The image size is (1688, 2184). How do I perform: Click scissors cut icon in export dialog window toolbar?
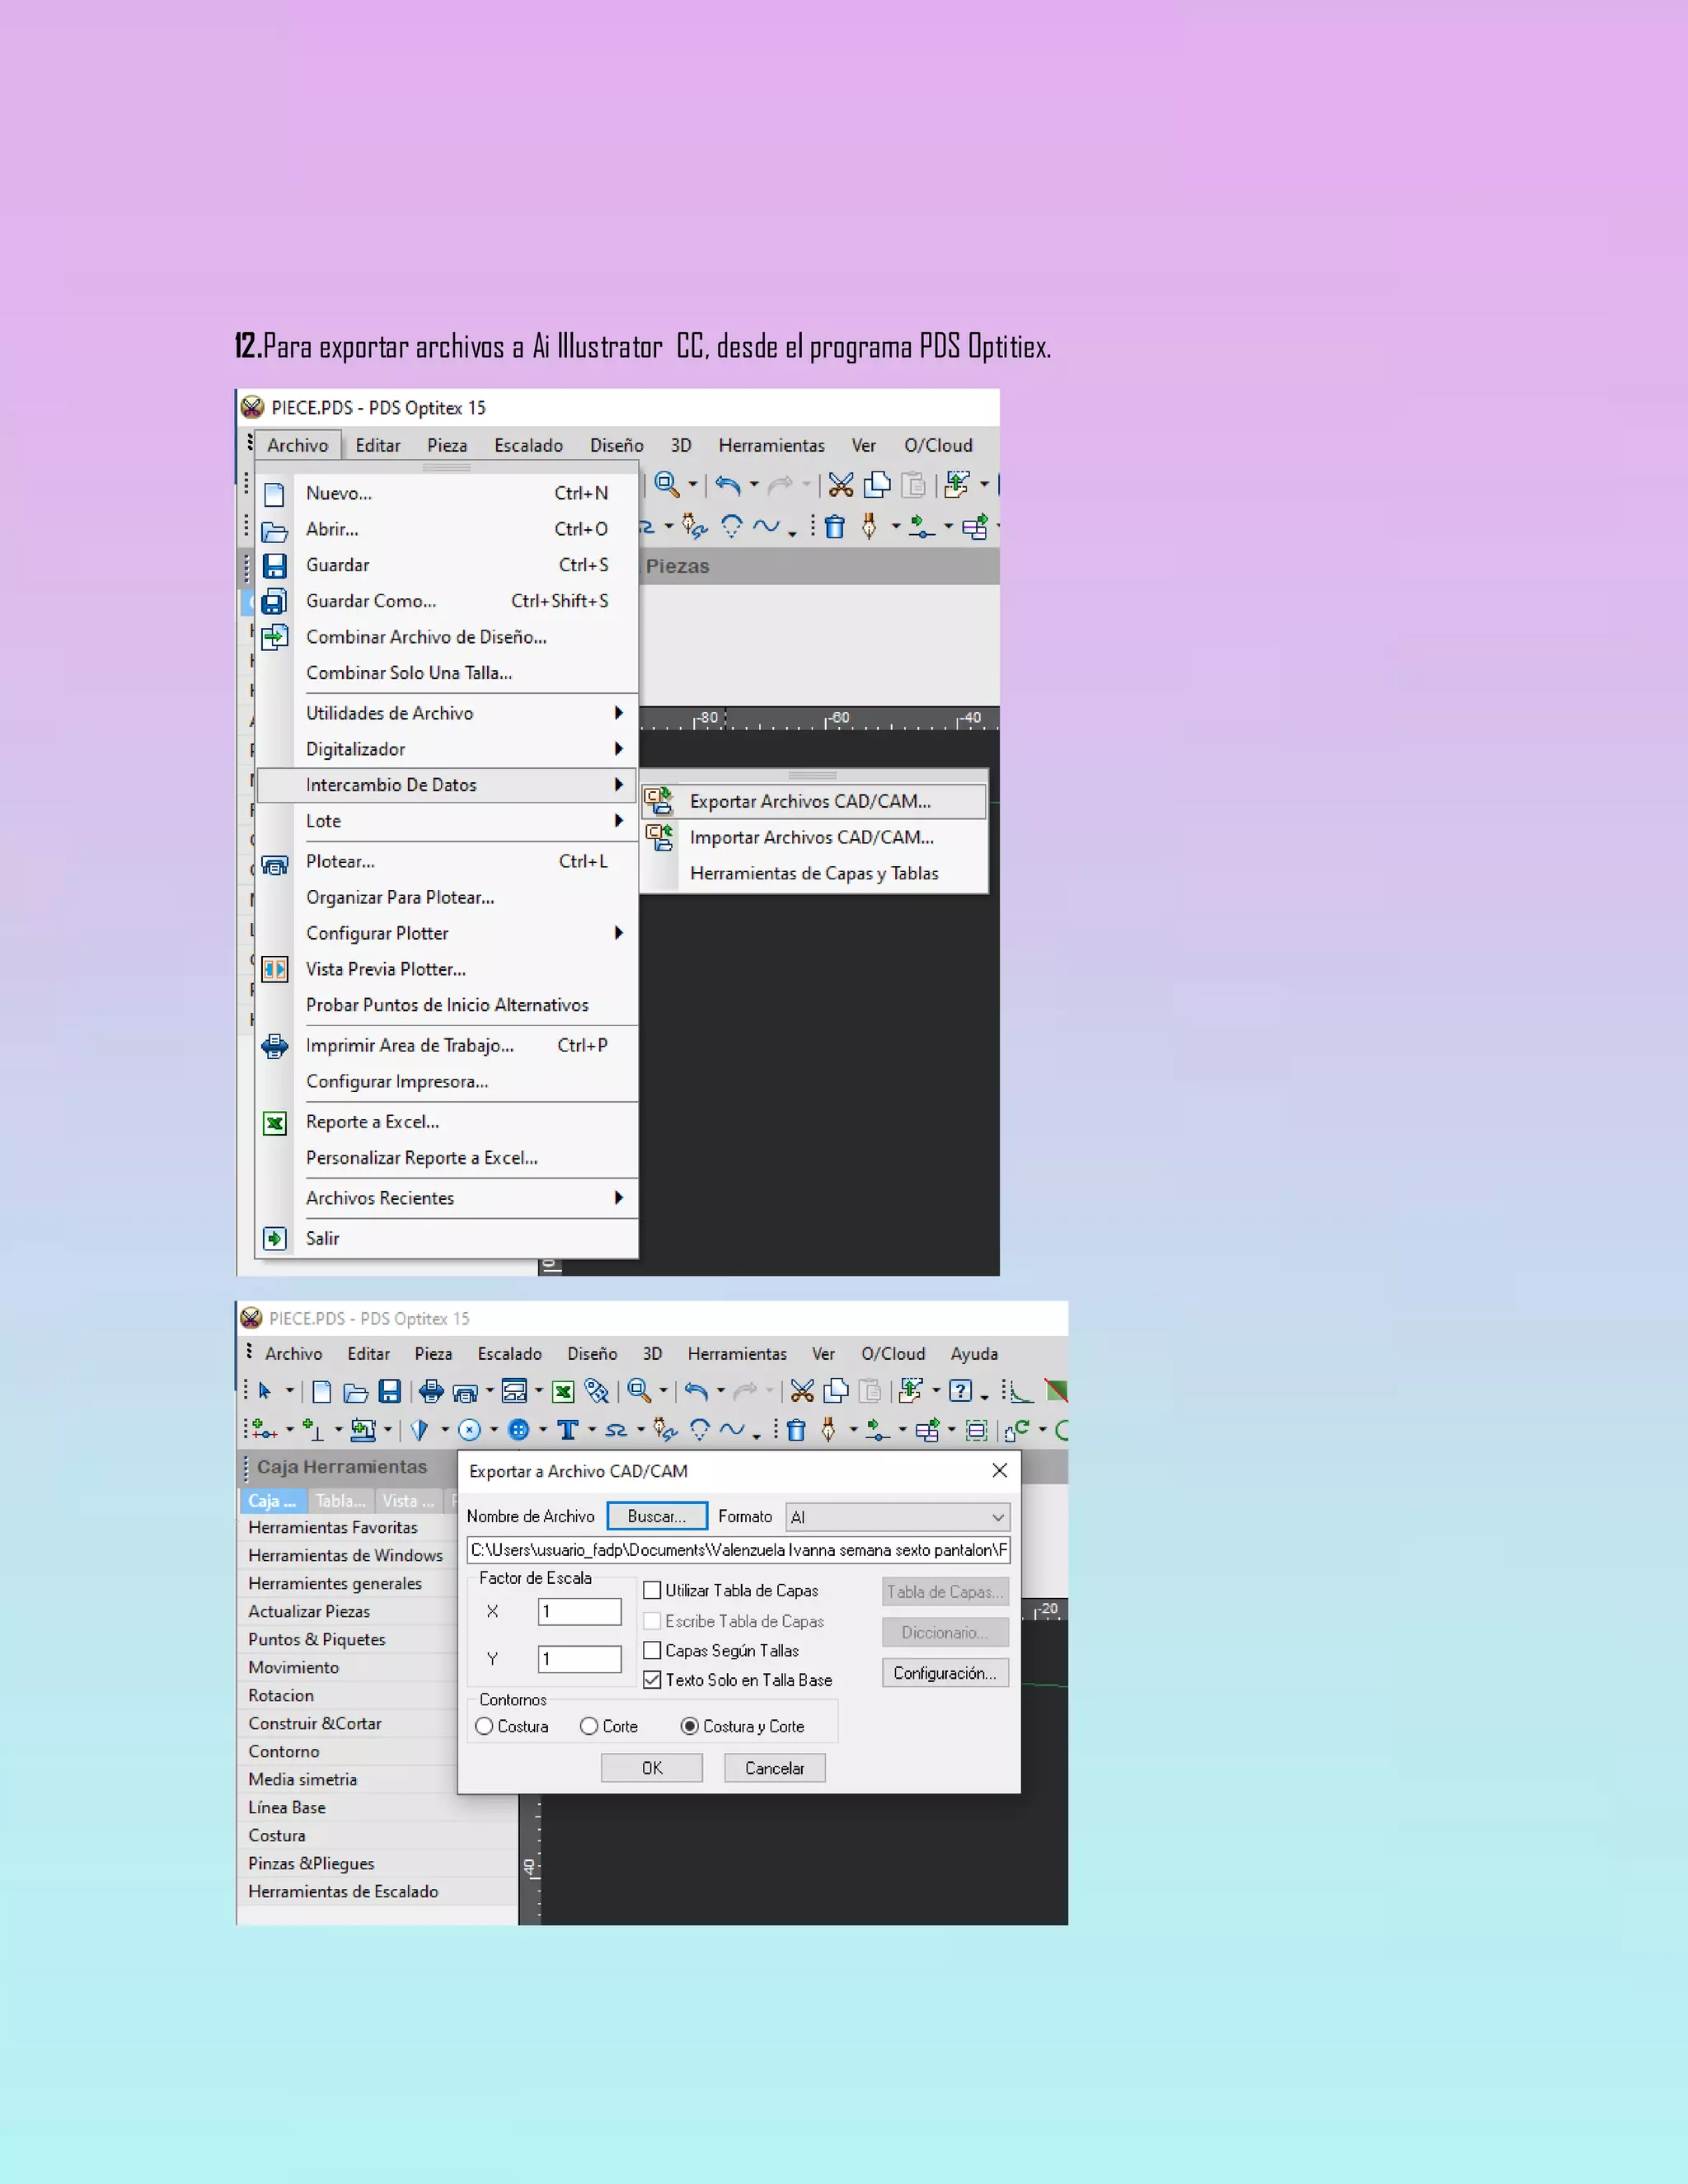click(802, 1391)
